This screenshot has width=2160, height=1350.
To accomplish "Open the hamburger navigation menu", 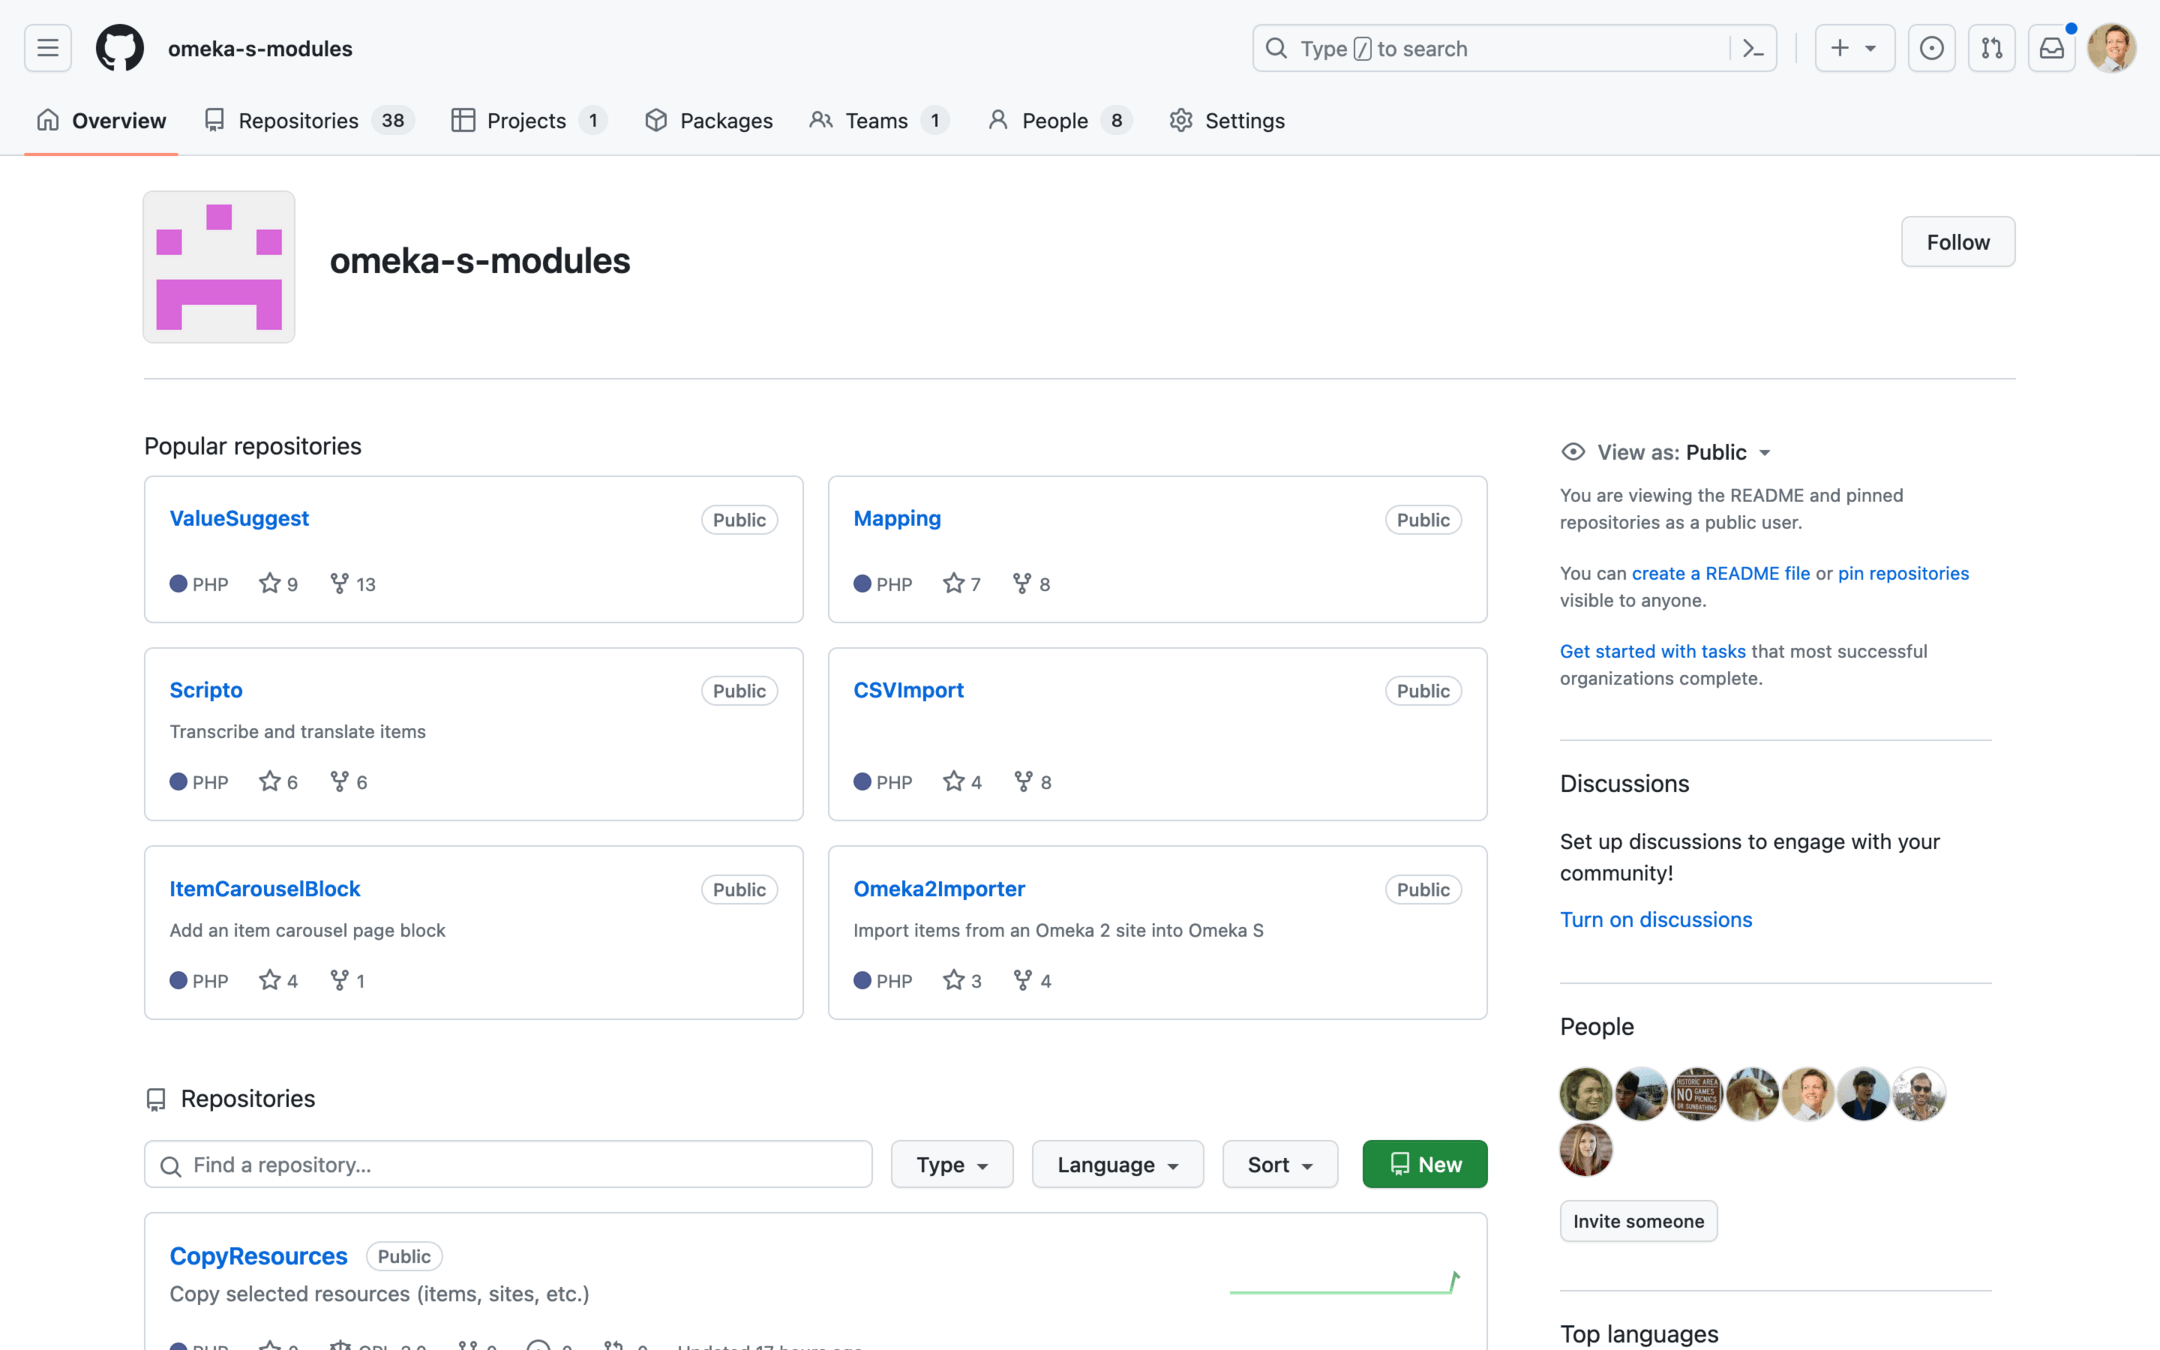I will click(47, 48).
